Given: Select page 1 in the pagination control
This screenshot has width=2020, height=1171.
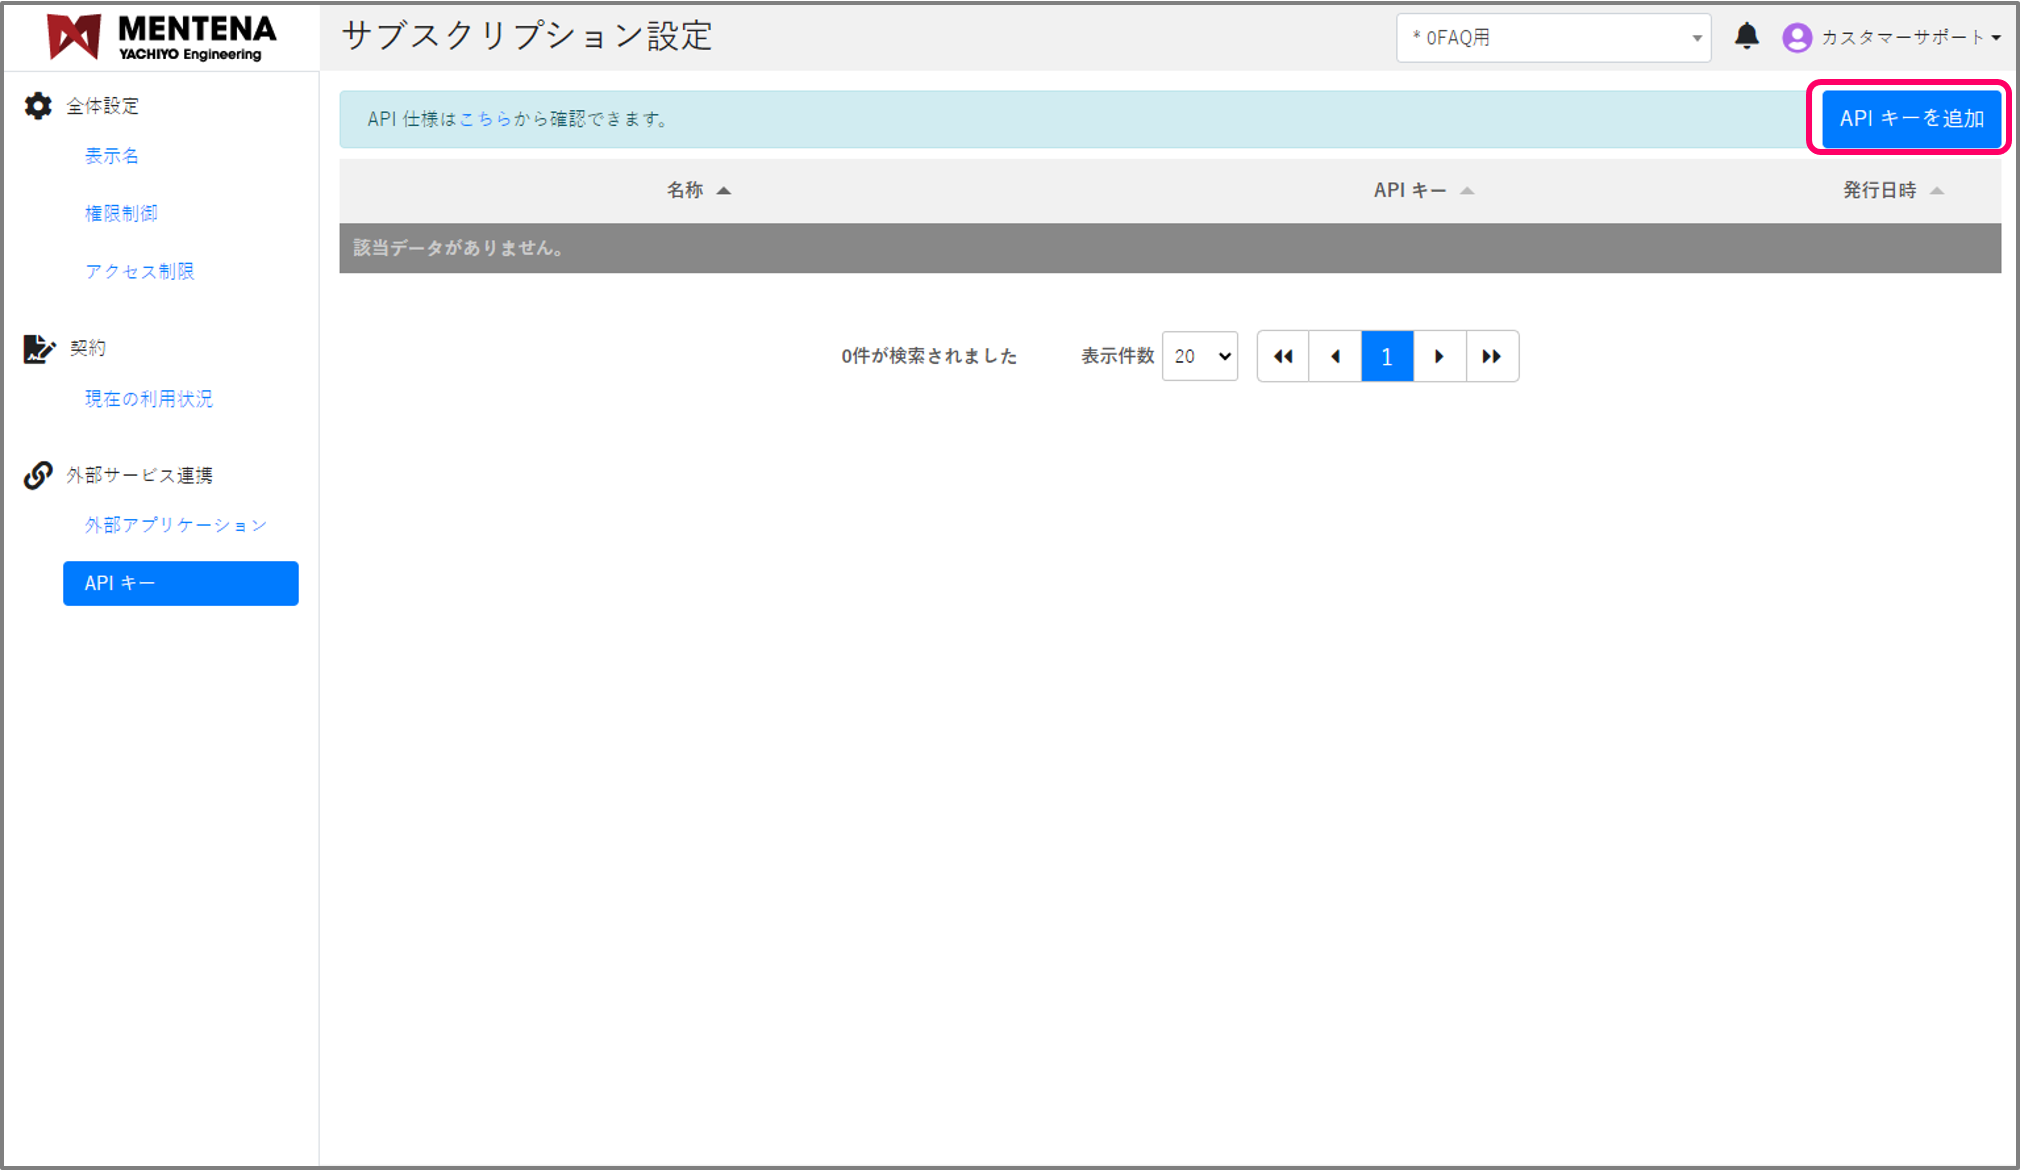Looking at the screenshot, I should [x=1386, y=356].
